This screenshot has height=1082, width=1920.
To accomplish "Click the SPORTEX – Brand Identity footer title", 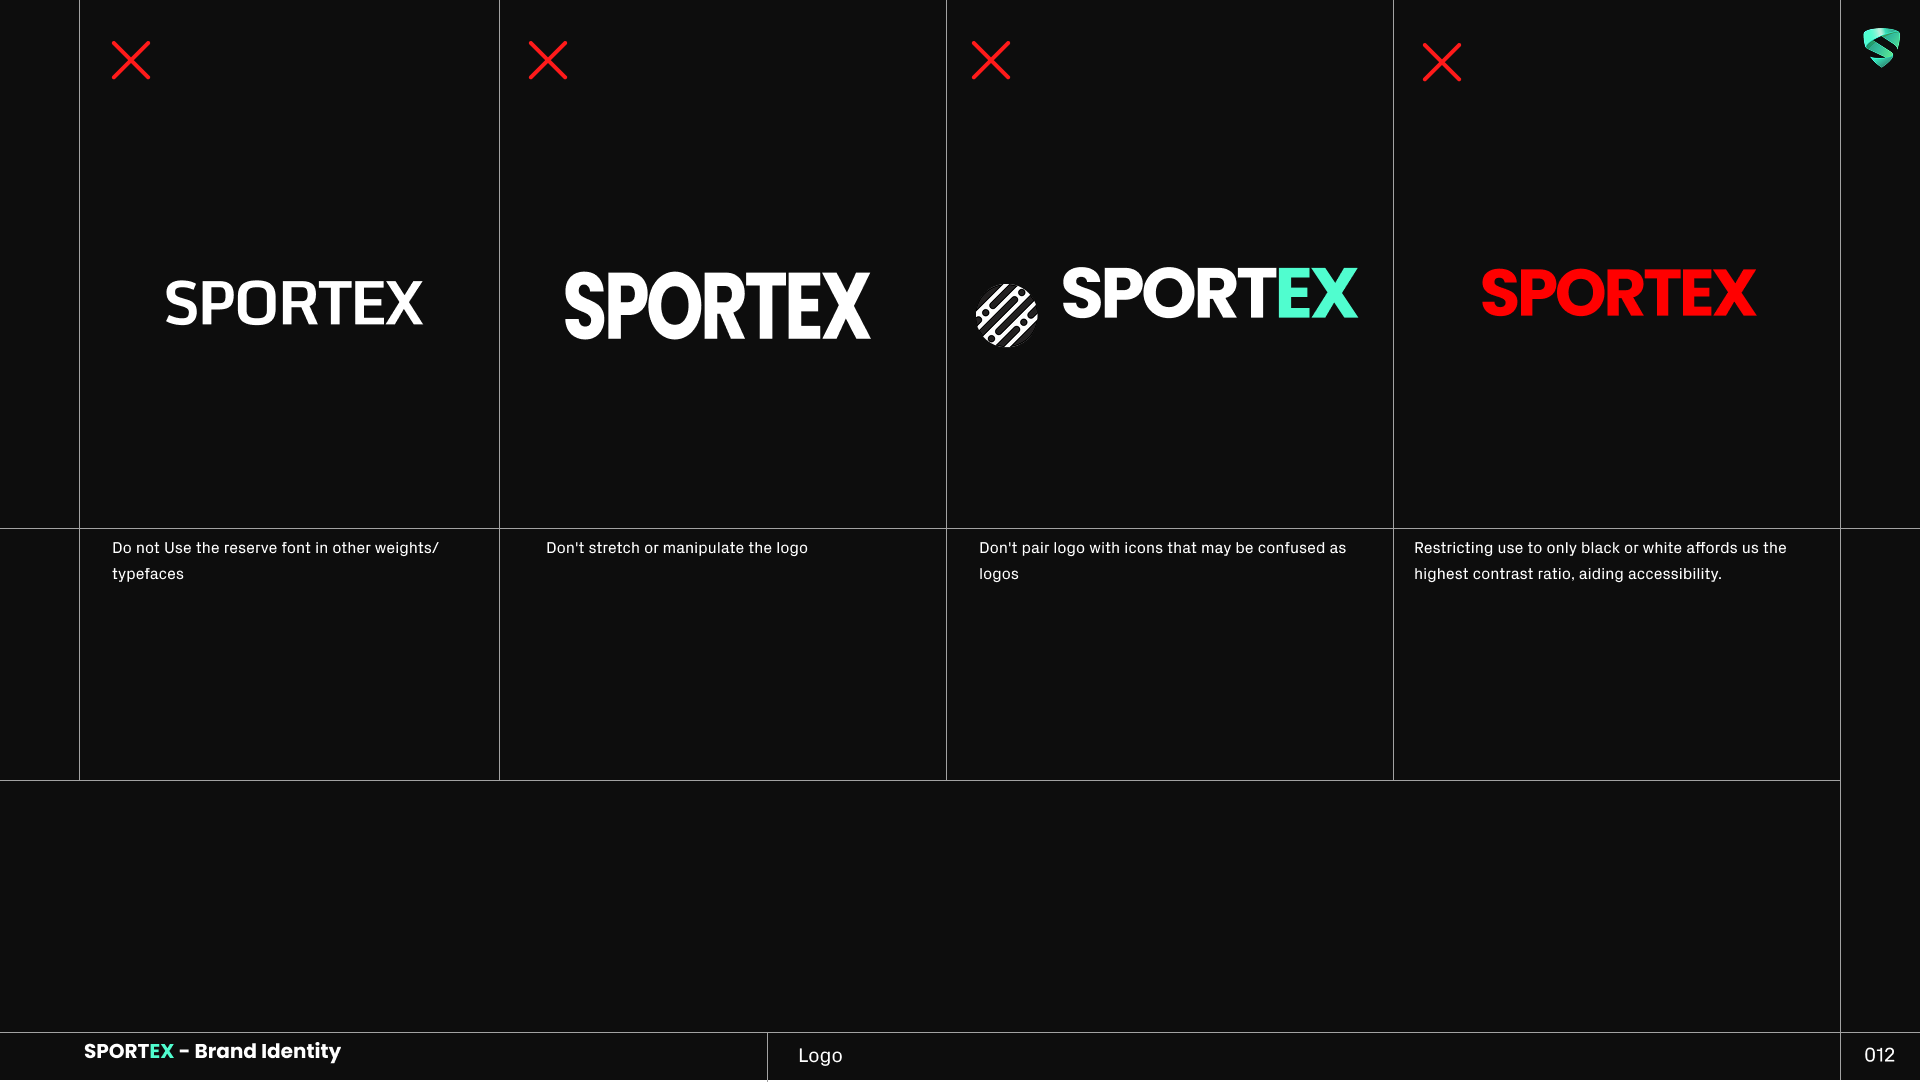I will 212,1051.
